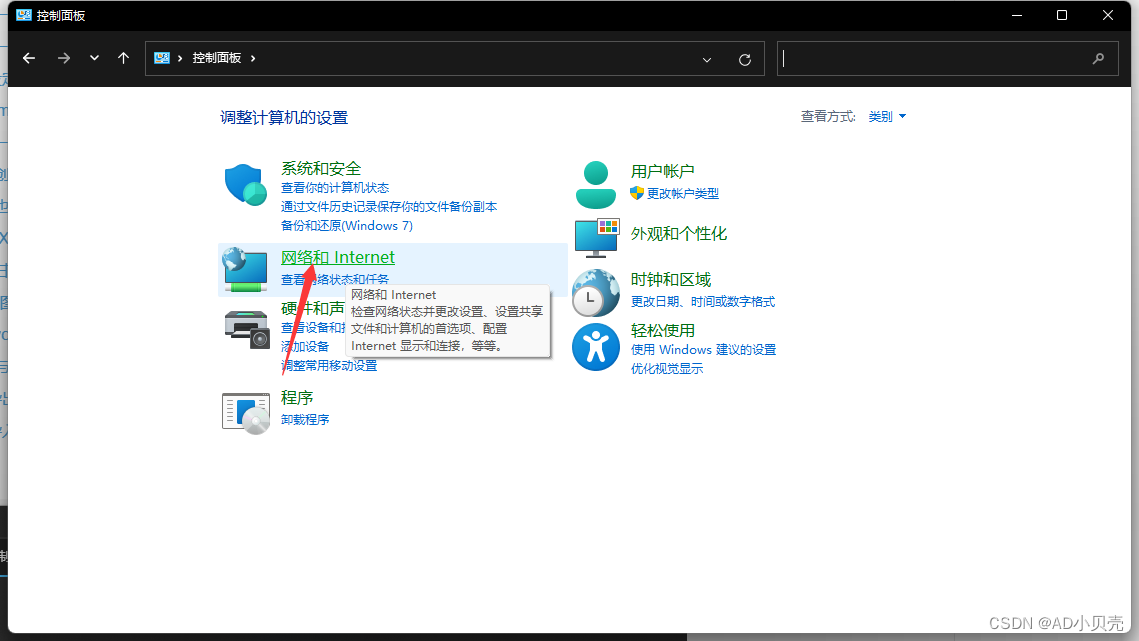Open 程序 category
The width and height of the screenshot is (1139, 641).
tap(297, 398)
